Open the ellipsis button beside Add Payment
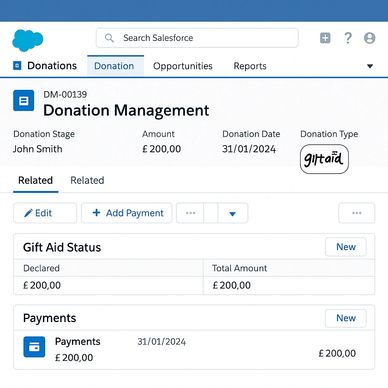The image size is (388, 388). click(x=190, y=213)
